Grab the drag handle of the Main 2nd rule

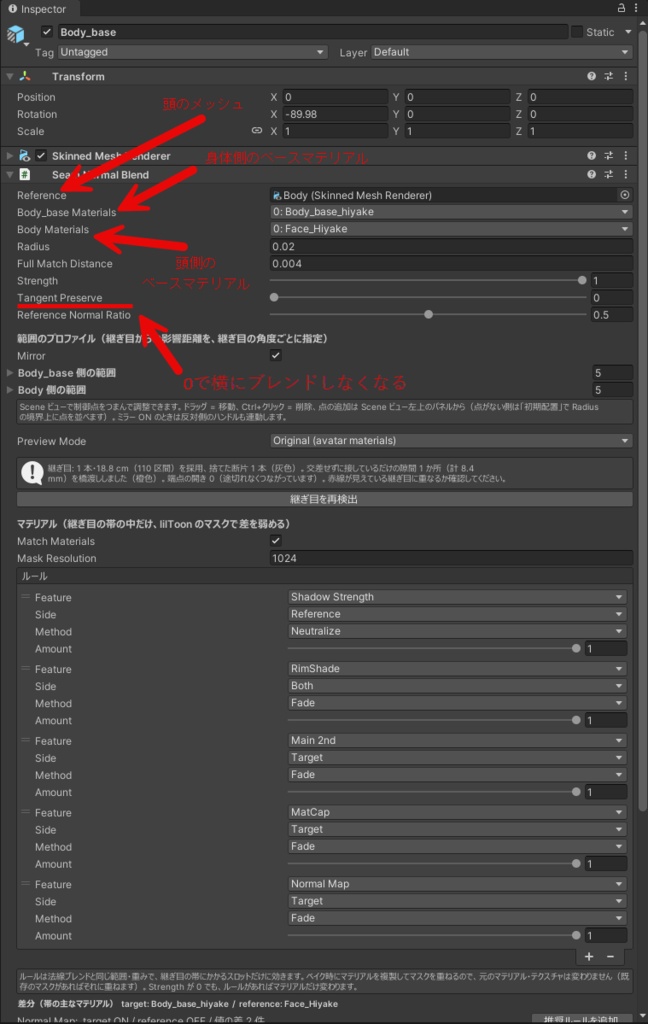[25, 741]
